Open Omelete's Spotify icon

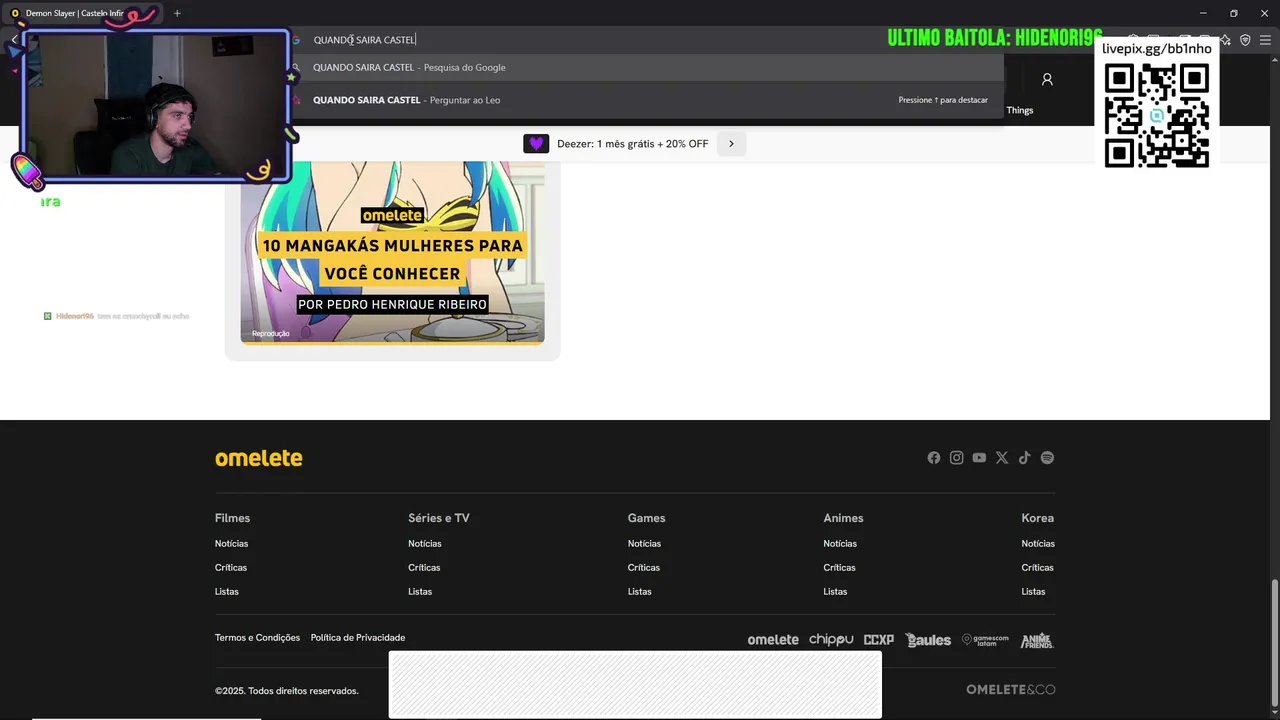[1047, 458]
